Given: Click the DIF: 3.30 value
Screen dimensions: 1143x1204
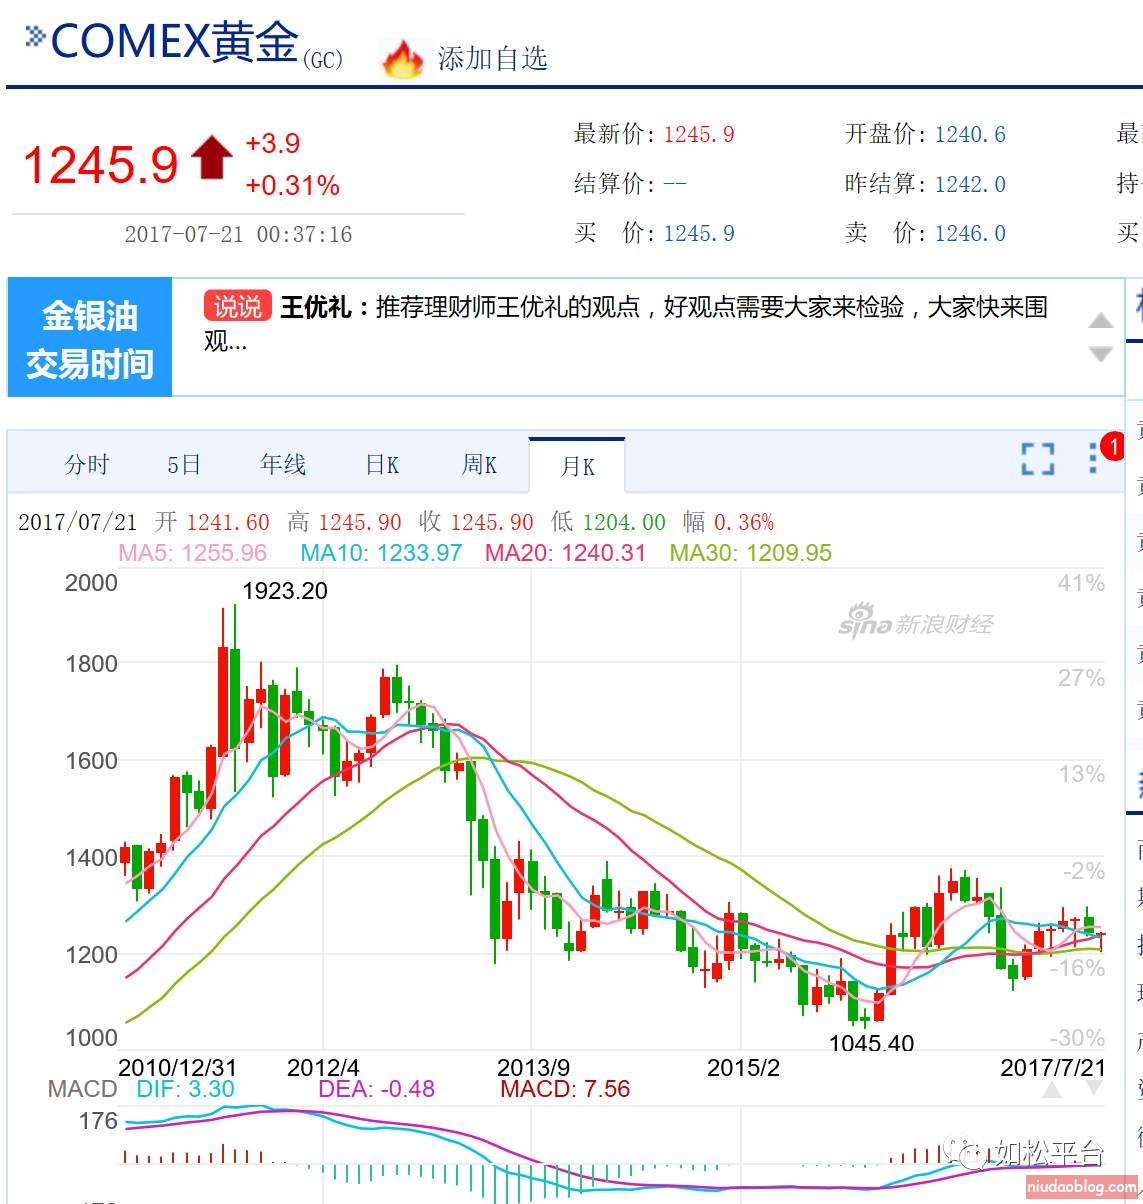Looking at the screenshot, I should click(x=185, y=1089).
